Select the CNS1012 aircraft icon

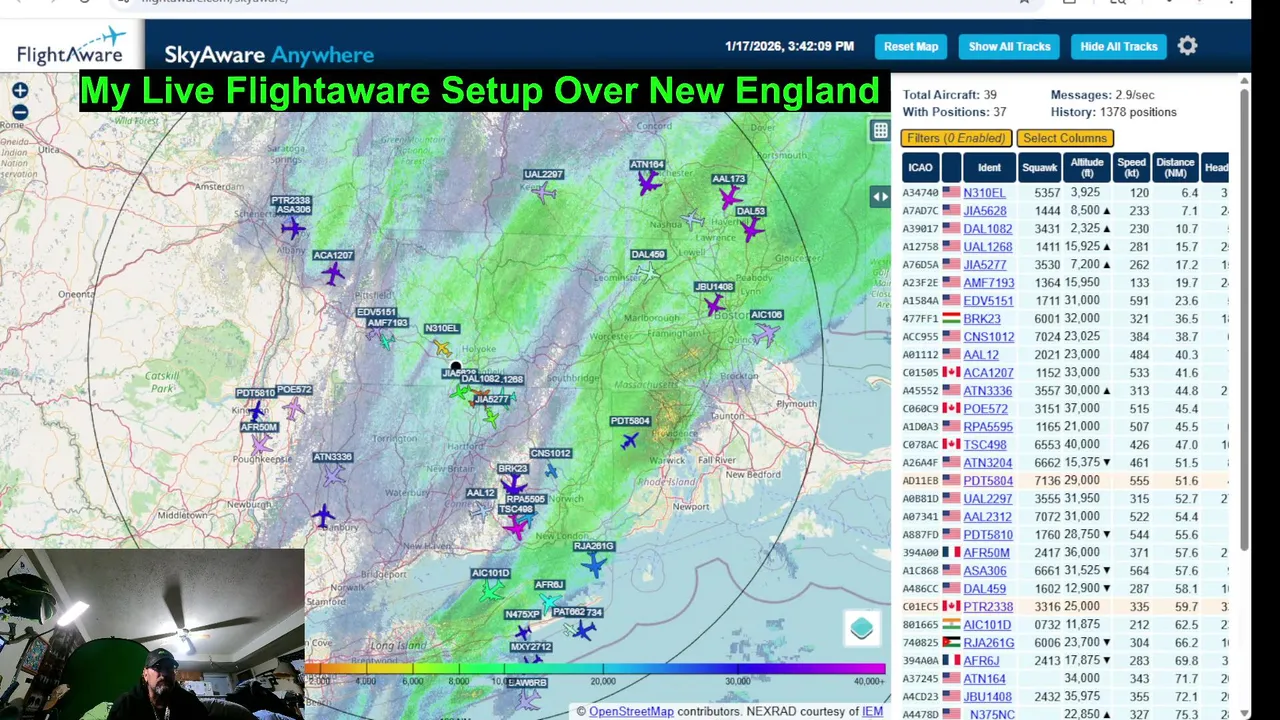(551, 471)
